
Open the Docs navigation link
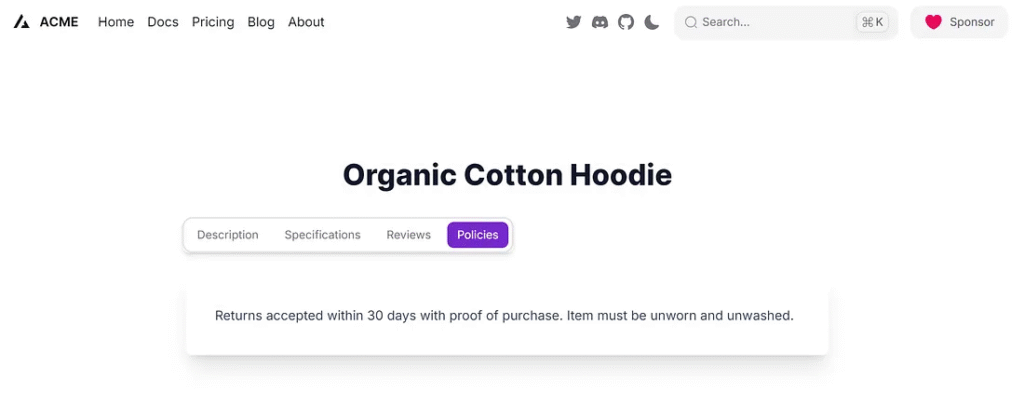click(163, 22)
